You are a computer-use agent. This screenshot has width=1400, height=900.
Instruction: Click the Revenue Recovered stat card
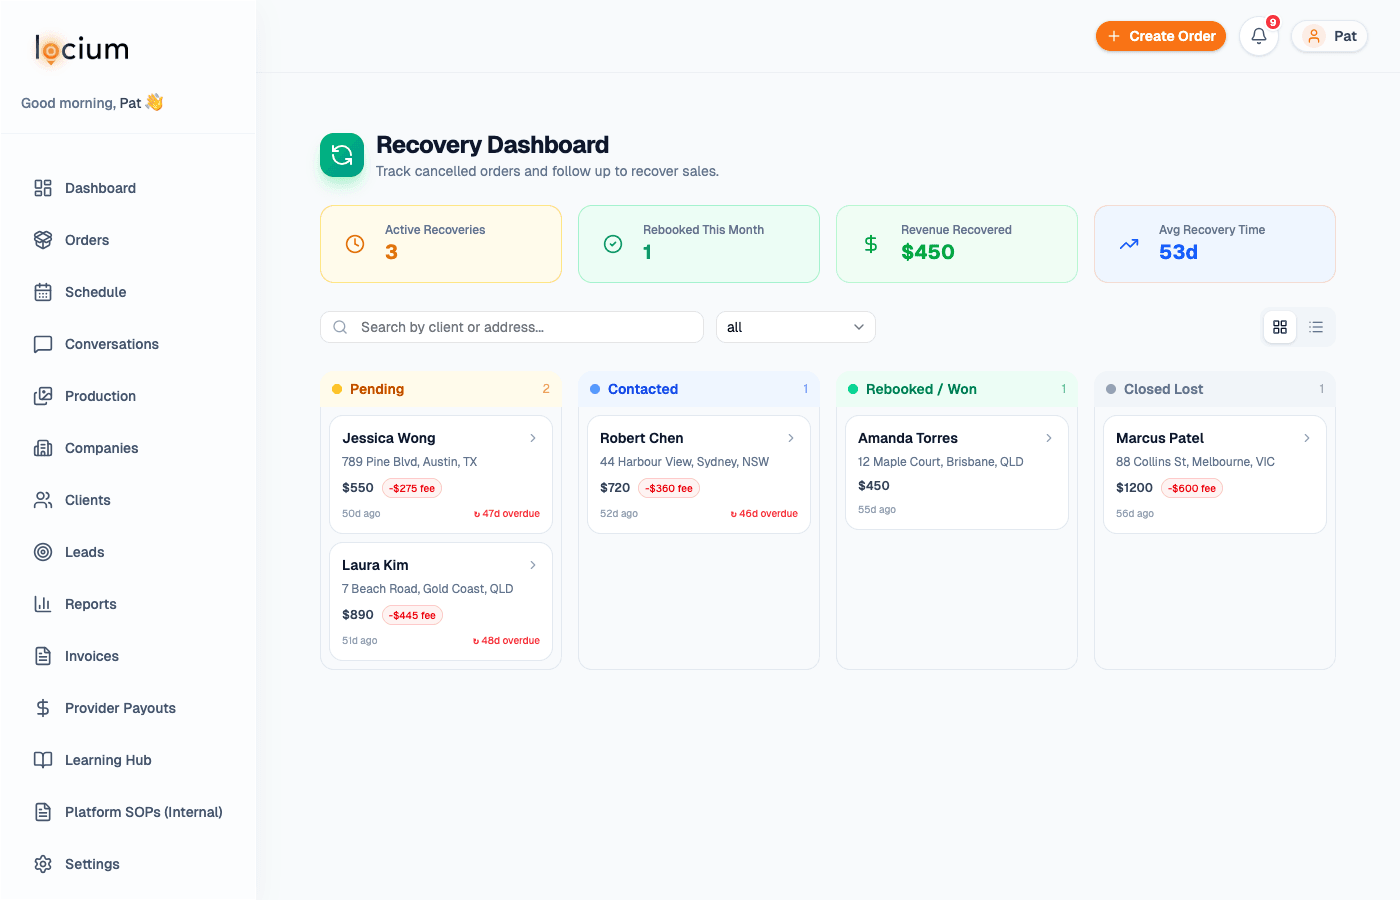pos(957,244)
